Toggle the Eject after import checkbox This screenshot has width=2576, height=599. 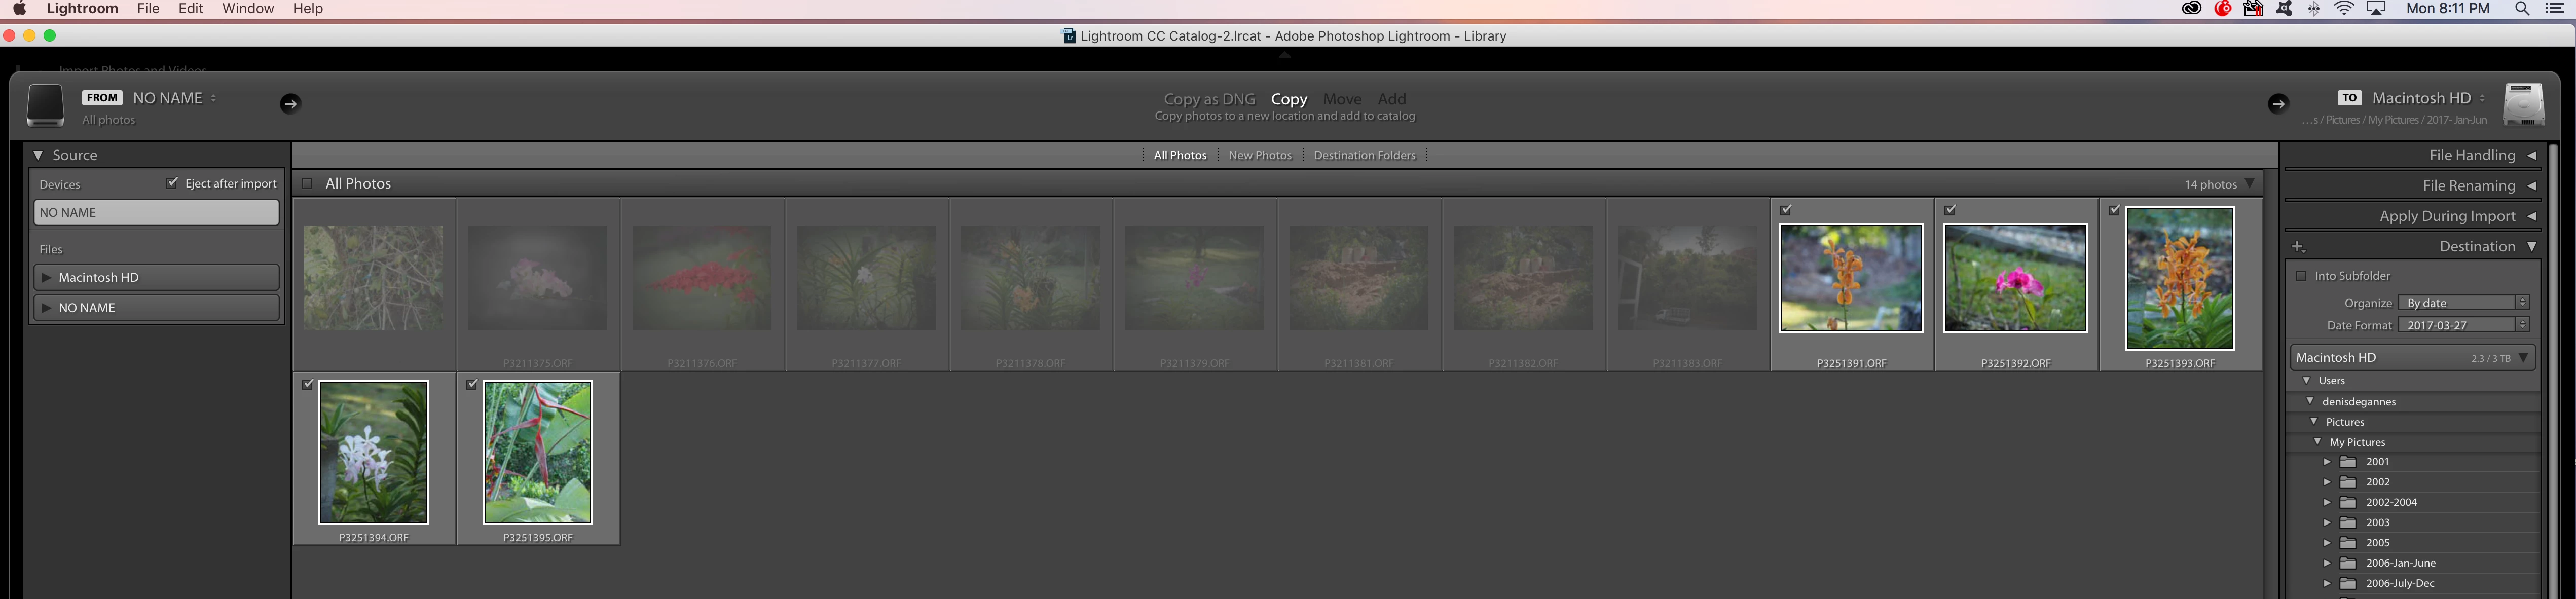click(172, 183)
